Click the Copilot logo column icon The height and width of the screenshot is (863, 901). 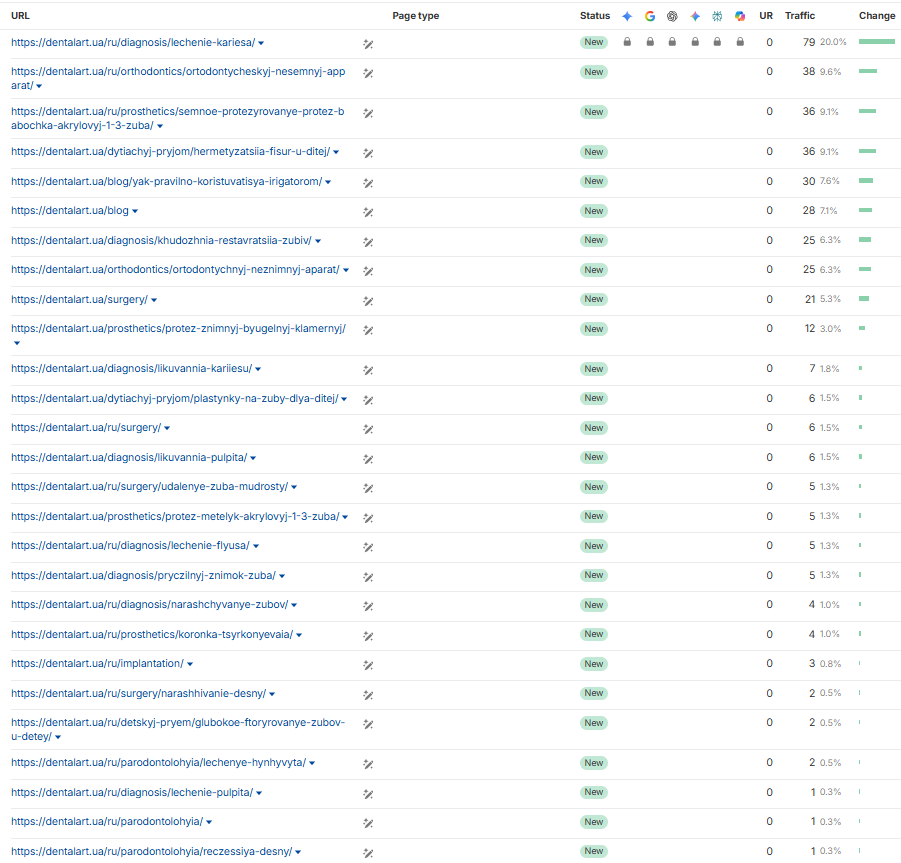tap(740, 16)
